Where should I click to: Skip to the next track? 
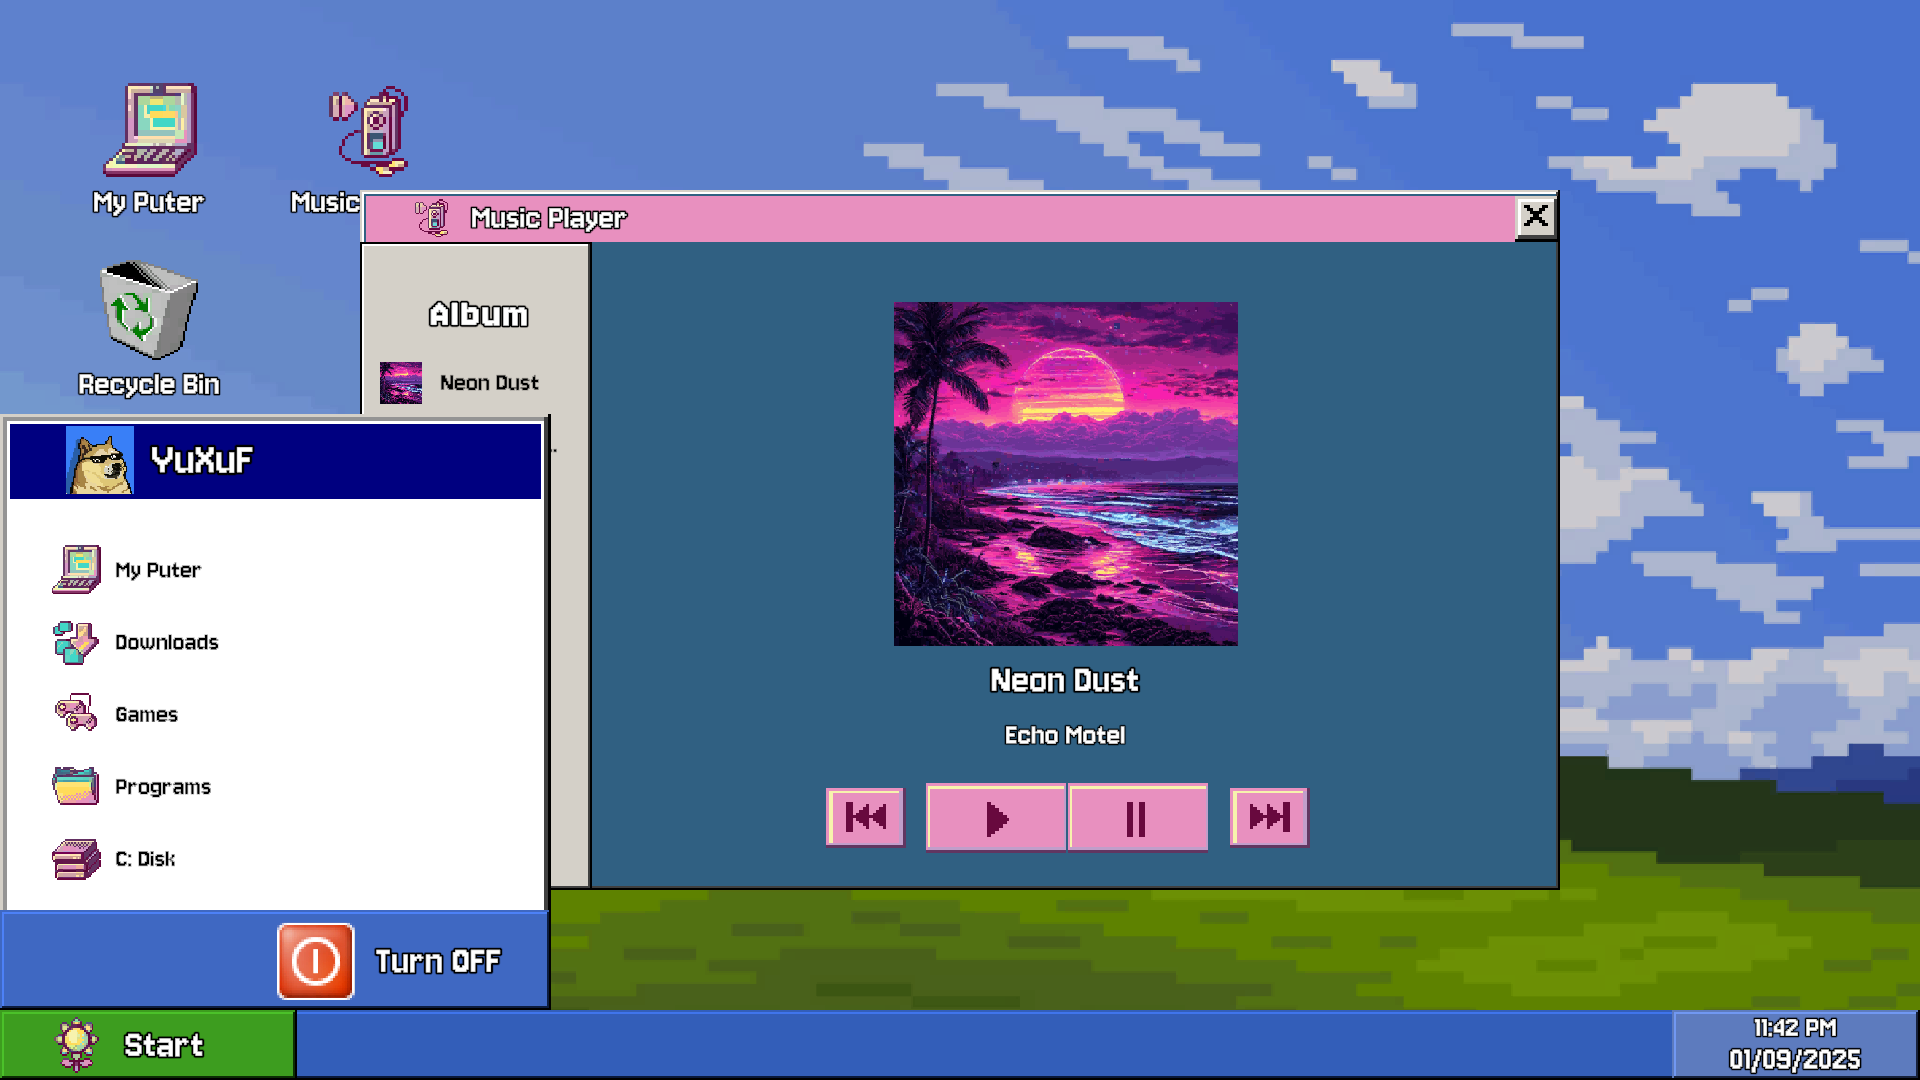(1268, 817)
